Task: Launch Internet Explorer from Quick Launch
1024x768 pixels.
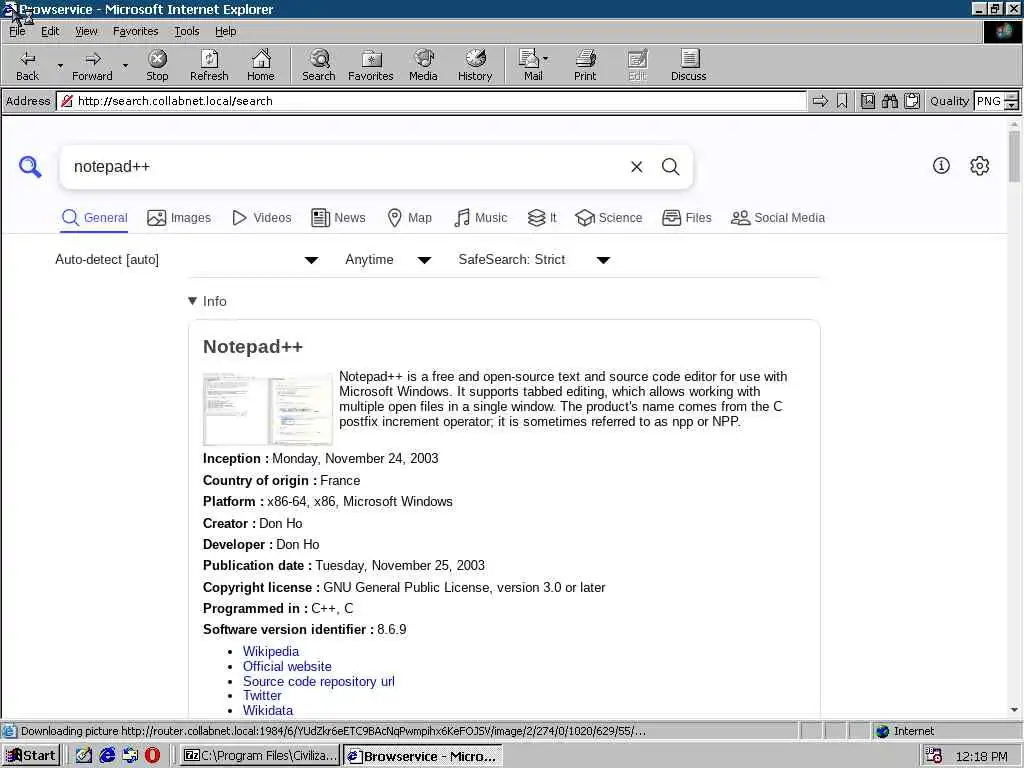Action: point(107,756)
